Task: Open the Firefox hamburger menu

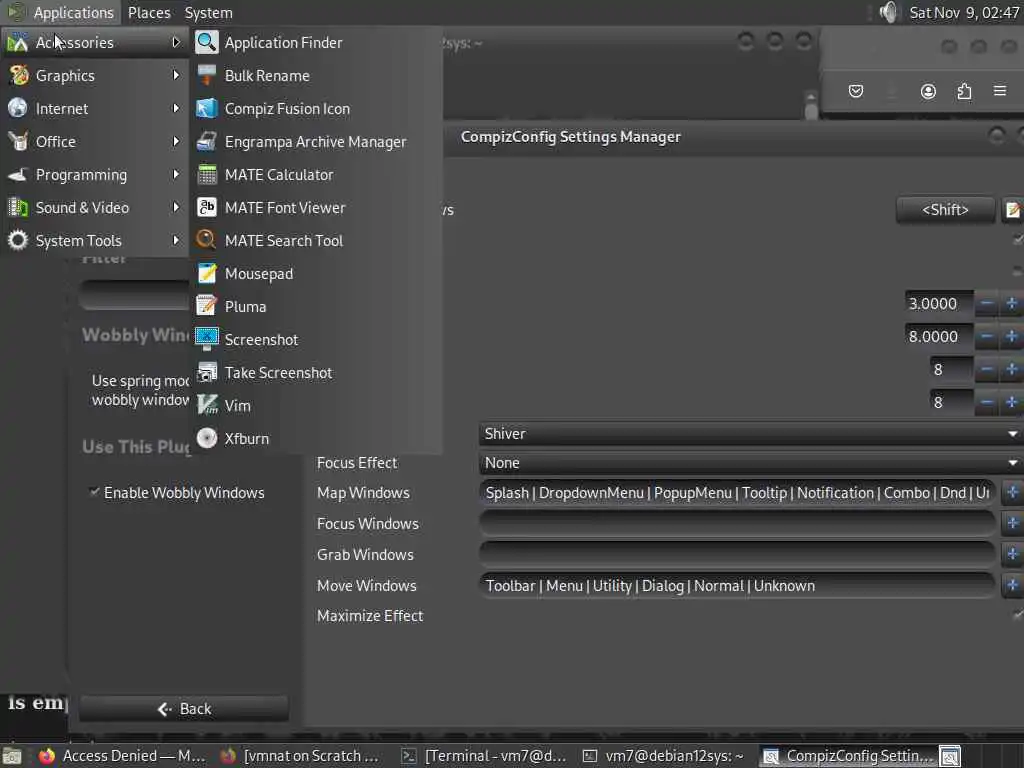Action: pyautogui.click(x=1000, y=91)
